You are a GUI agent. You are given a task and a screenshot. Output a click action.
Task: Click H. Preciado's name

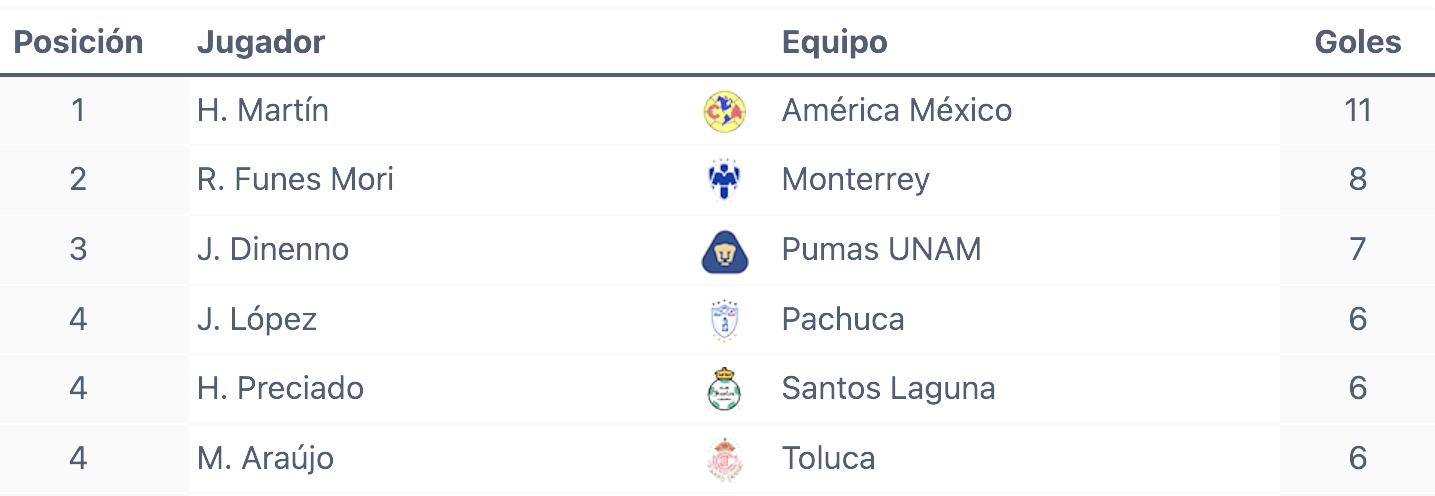click(x=280, y=388)
